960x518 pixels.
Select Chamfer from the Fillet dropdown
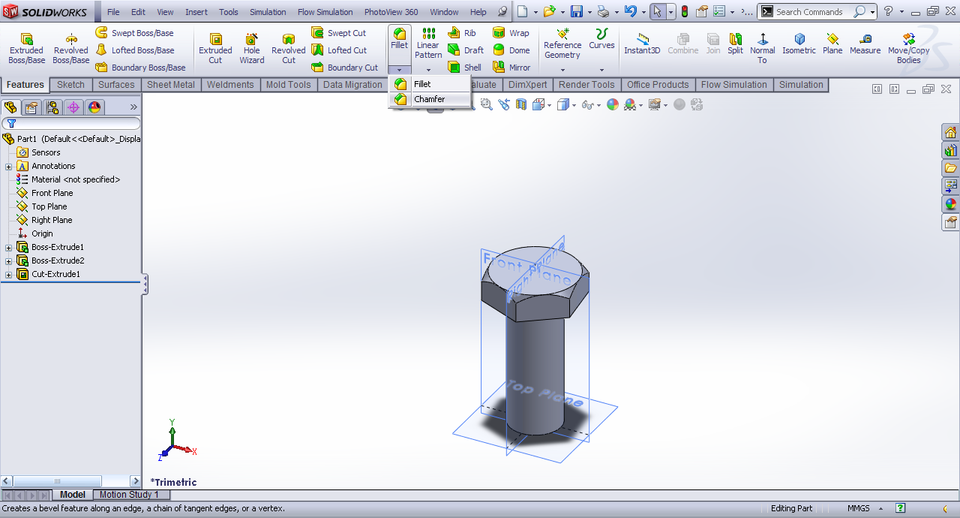pyautogui.click(x=428, y=99)
